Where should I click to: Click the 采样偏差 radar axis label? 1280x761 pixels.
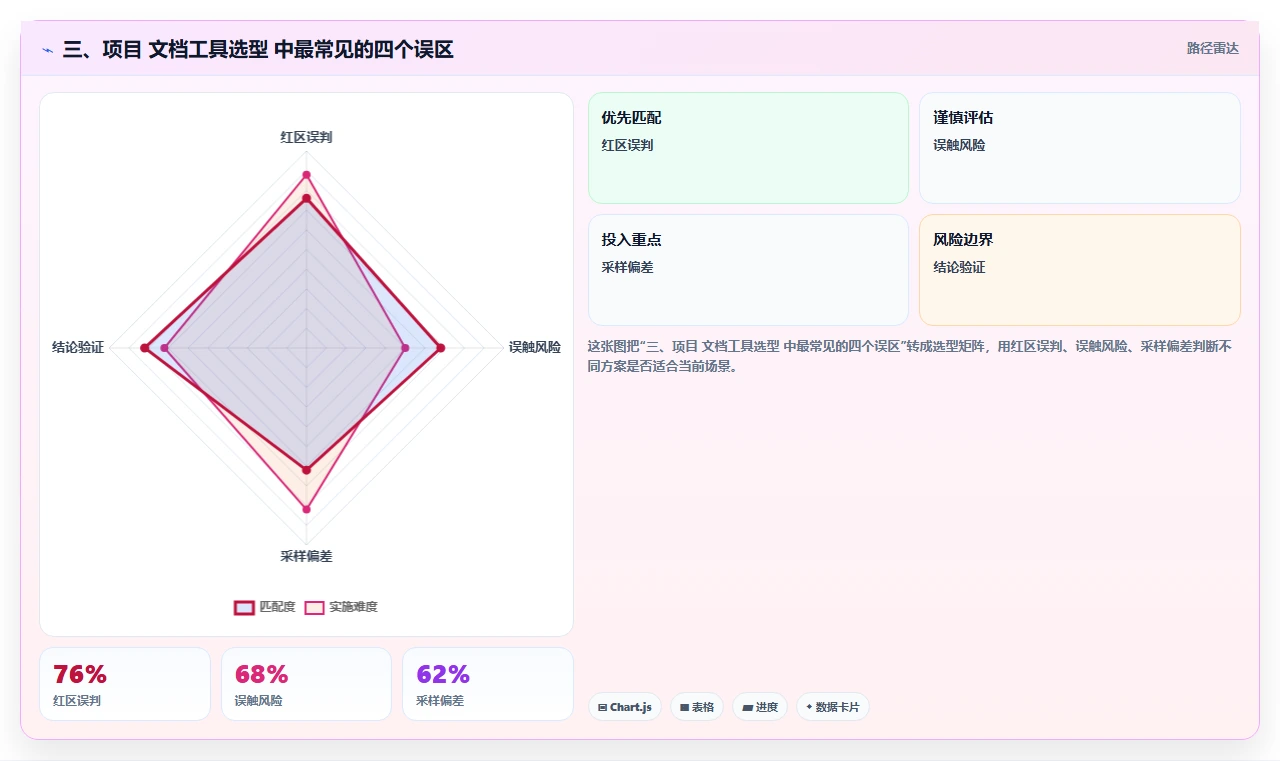(x=306, y=556)
